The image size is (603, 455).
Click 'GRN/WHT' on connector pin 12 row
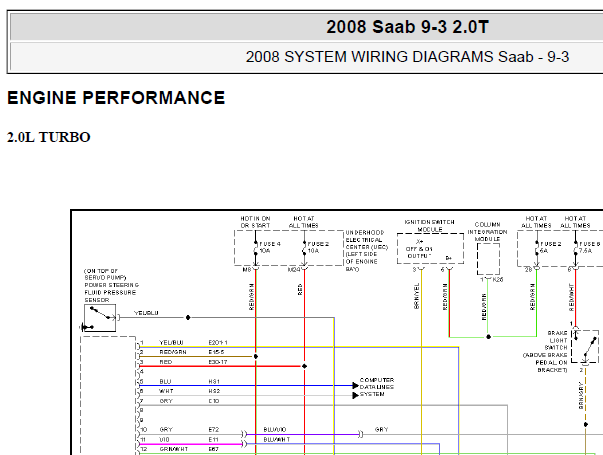point(174,449)
